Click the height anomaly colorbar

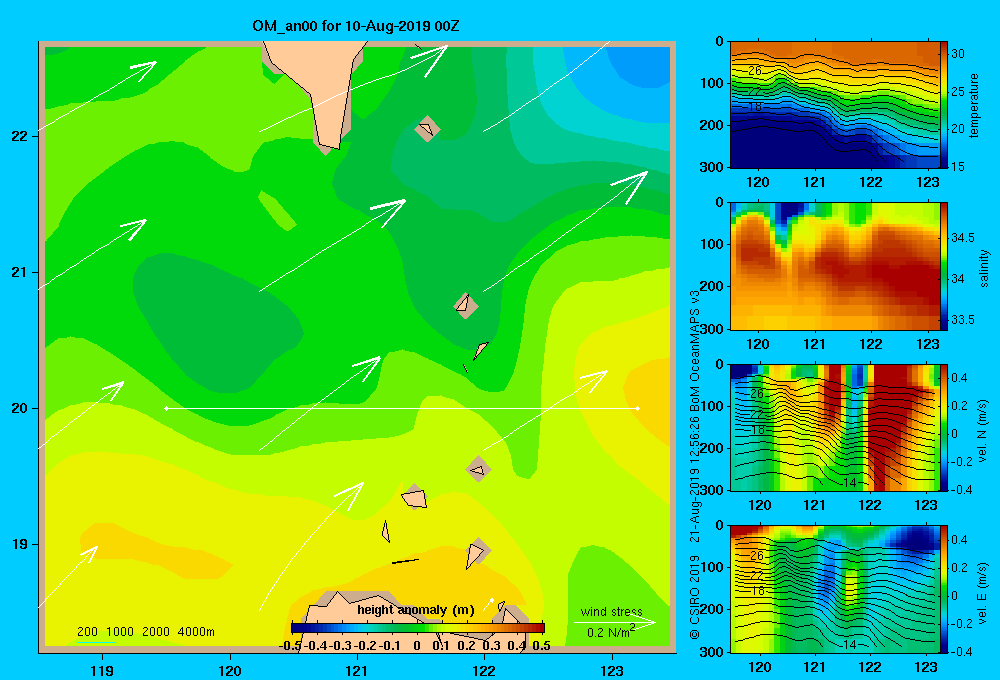click(x=418, y=628)
